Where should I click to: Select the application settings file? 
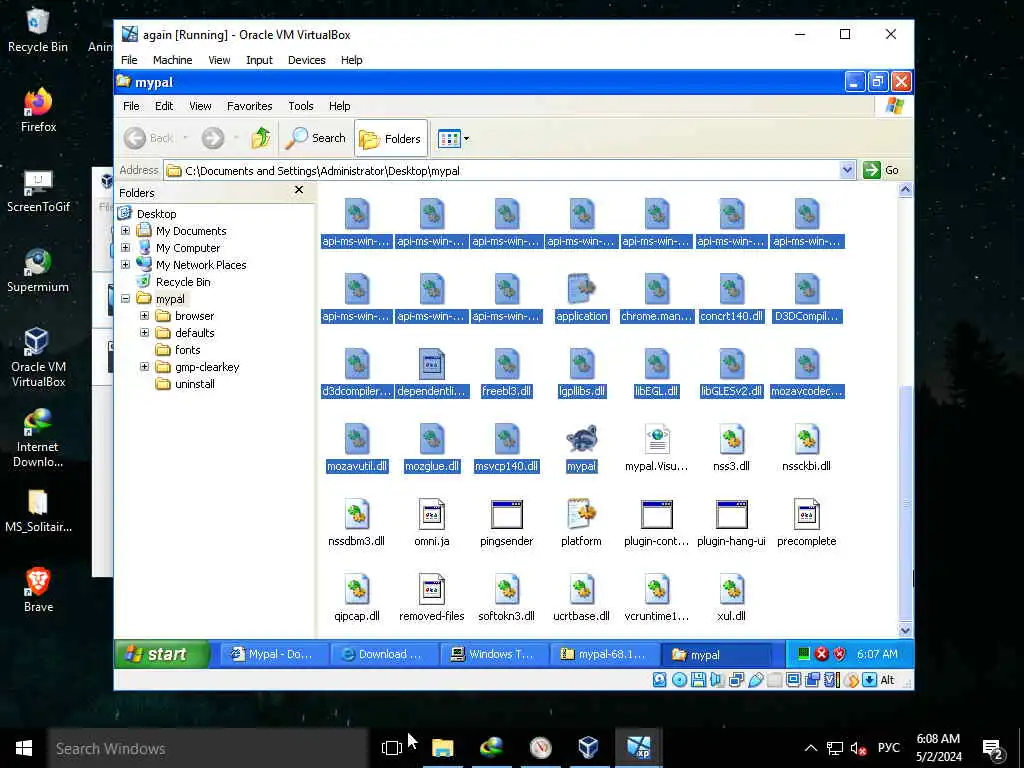[581, 298]
